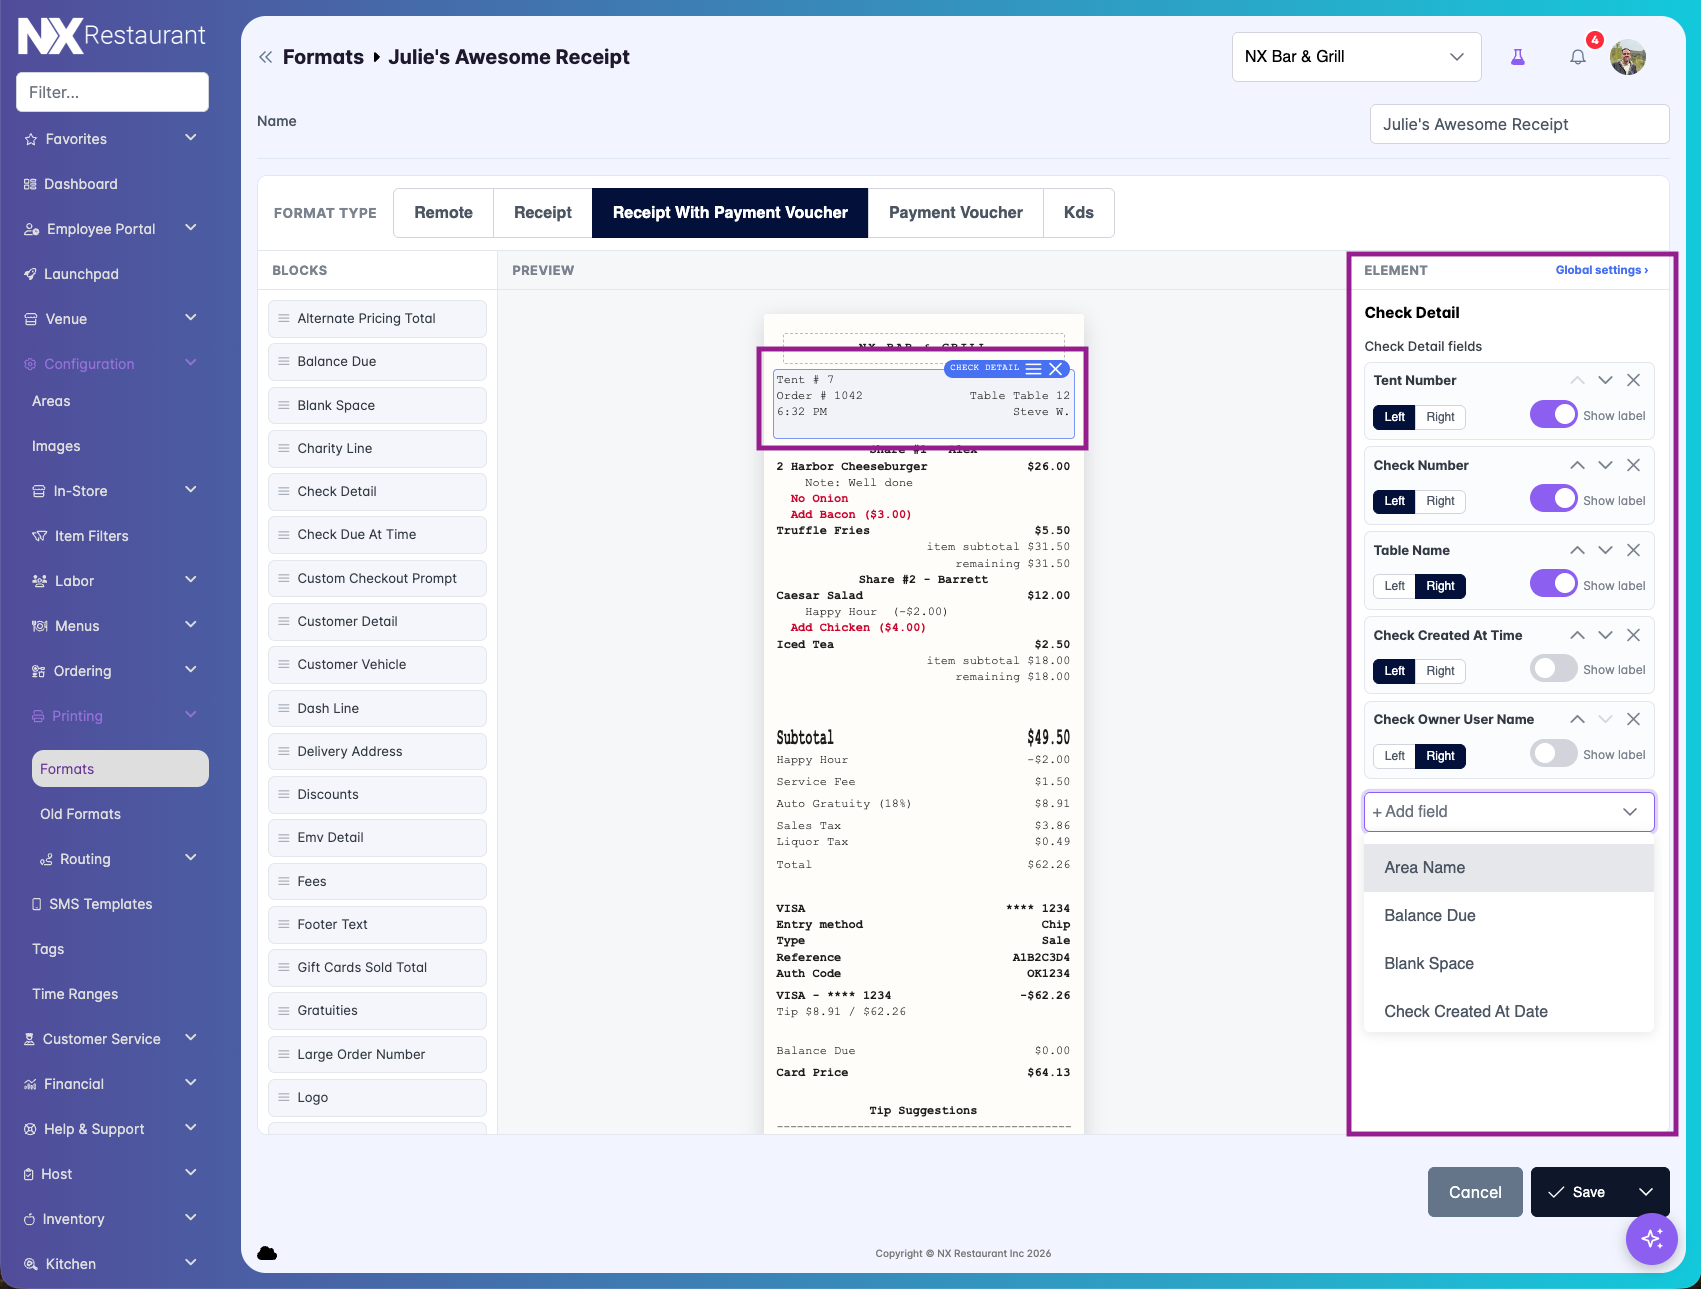
Task: Move Check Created At Time field down
Action: click(1605, 635)
